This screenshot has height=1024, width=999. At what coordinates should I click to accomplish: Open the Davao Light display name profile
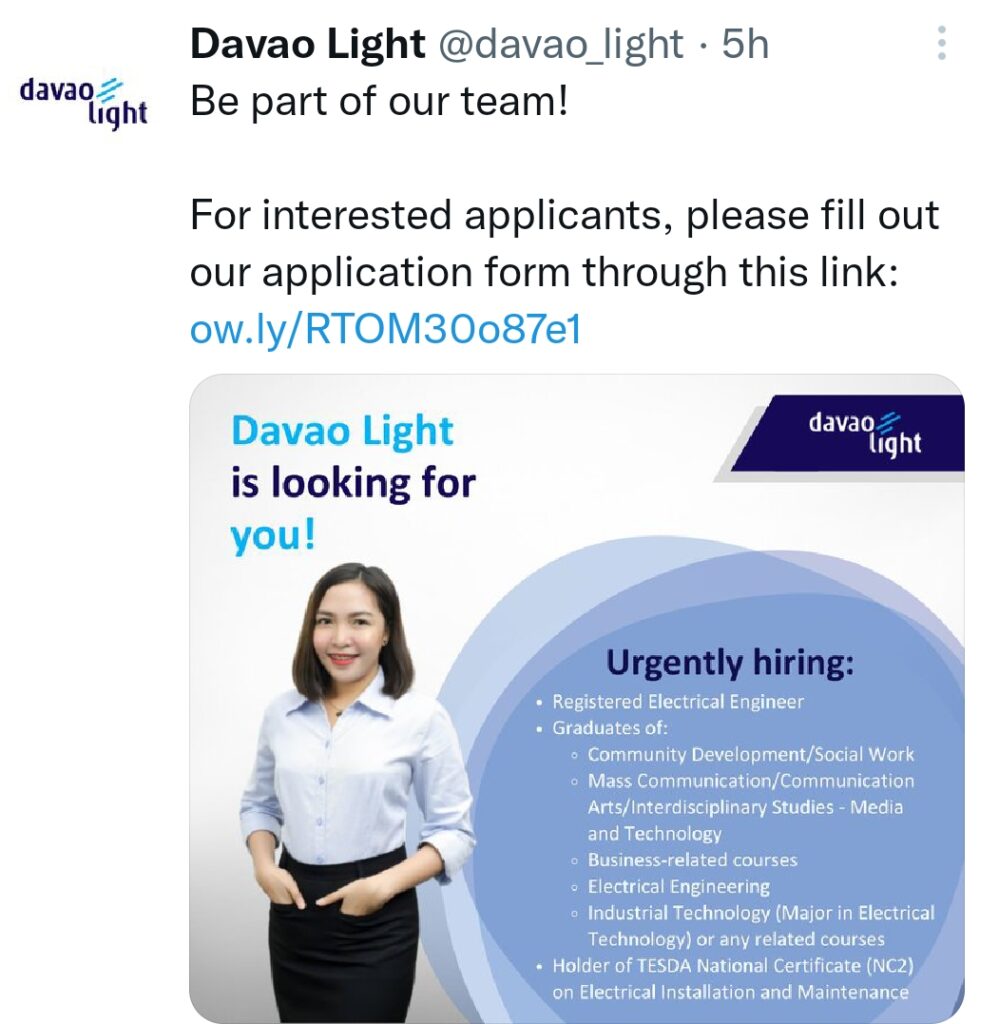pos(308,44)
